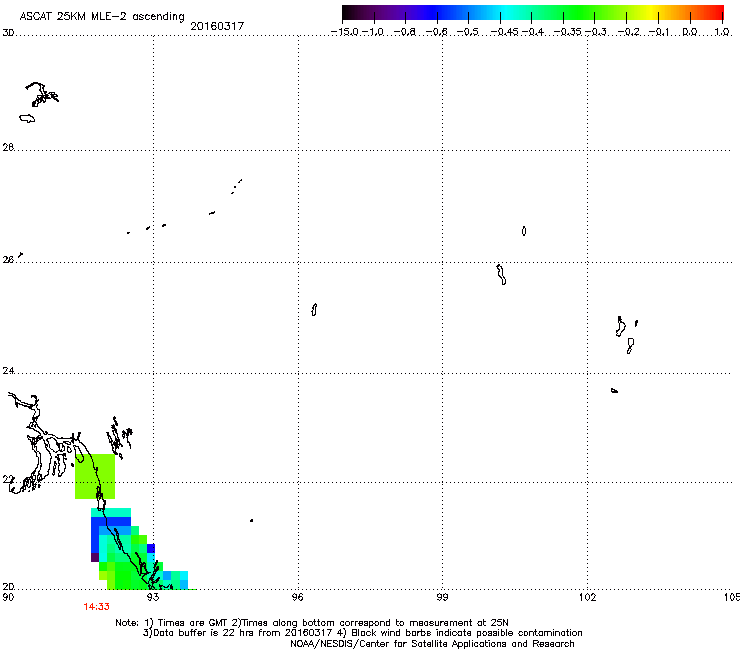Click the longitude label 102
The height and width of the screenshot is (650, 740).
[x=587, y=597]
